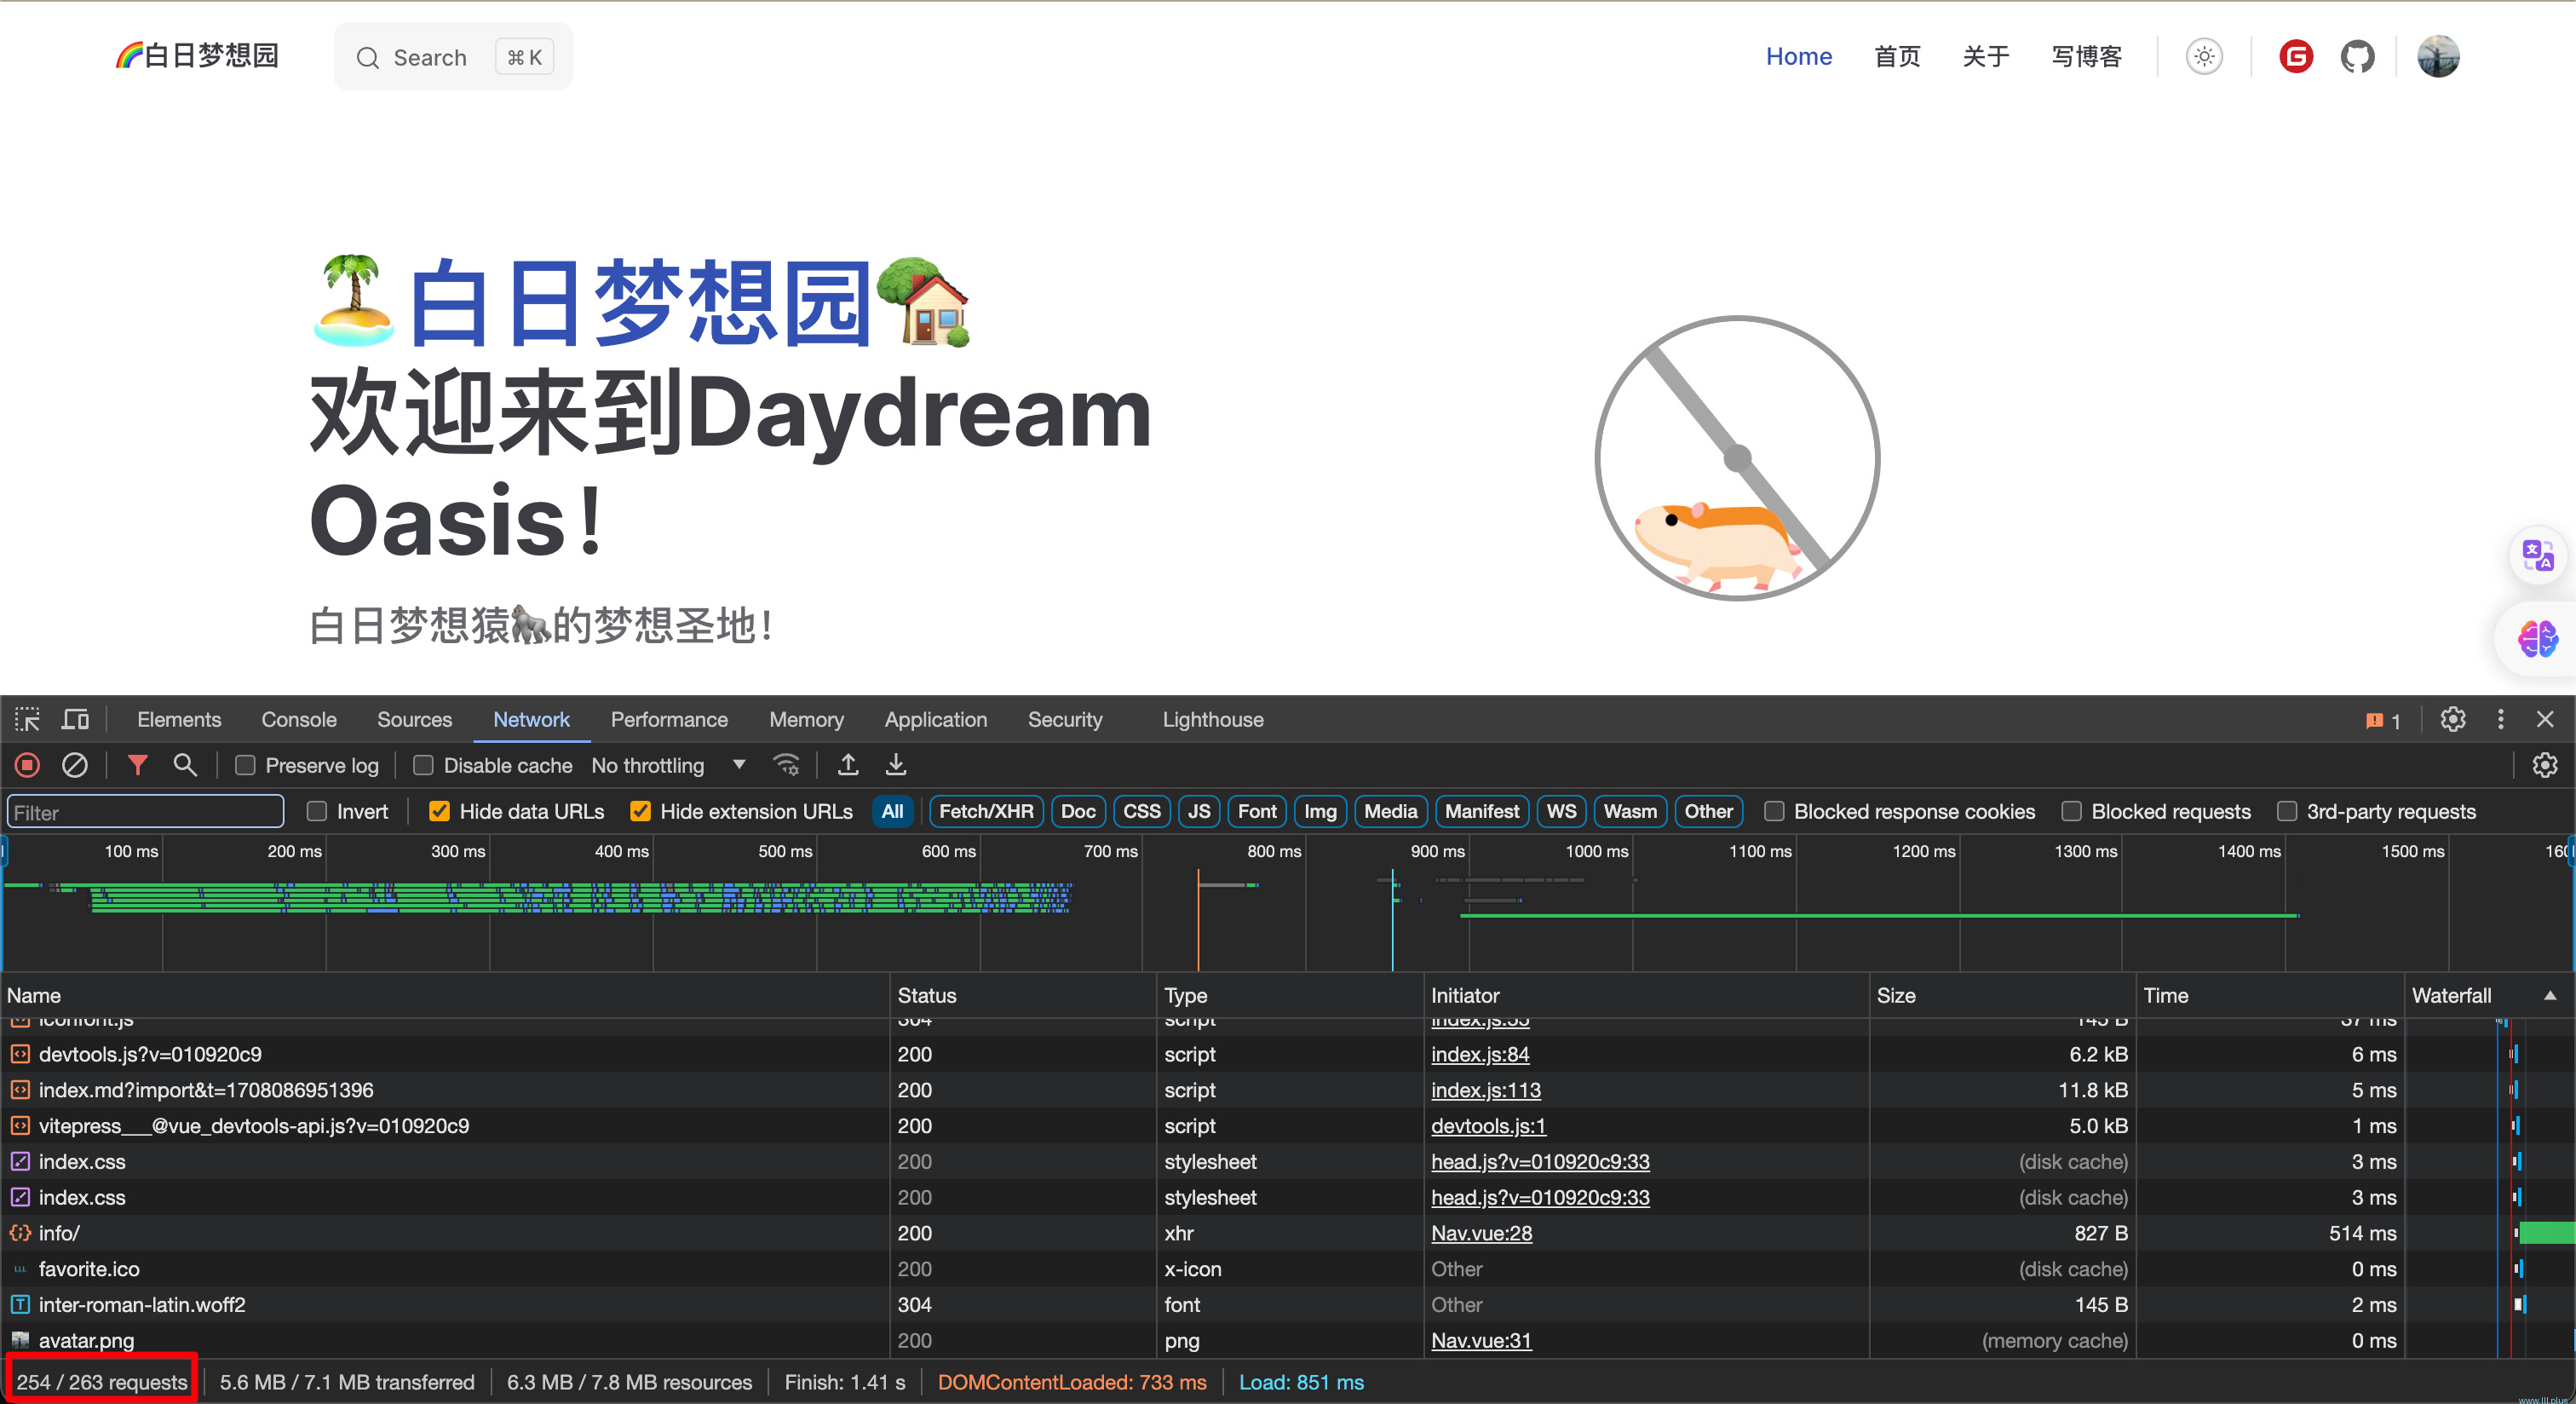Image resolution: width=2576 pixels, height=1404 pixels.
Task: Click the user avatar in the page header
Action: [2438, 57]
